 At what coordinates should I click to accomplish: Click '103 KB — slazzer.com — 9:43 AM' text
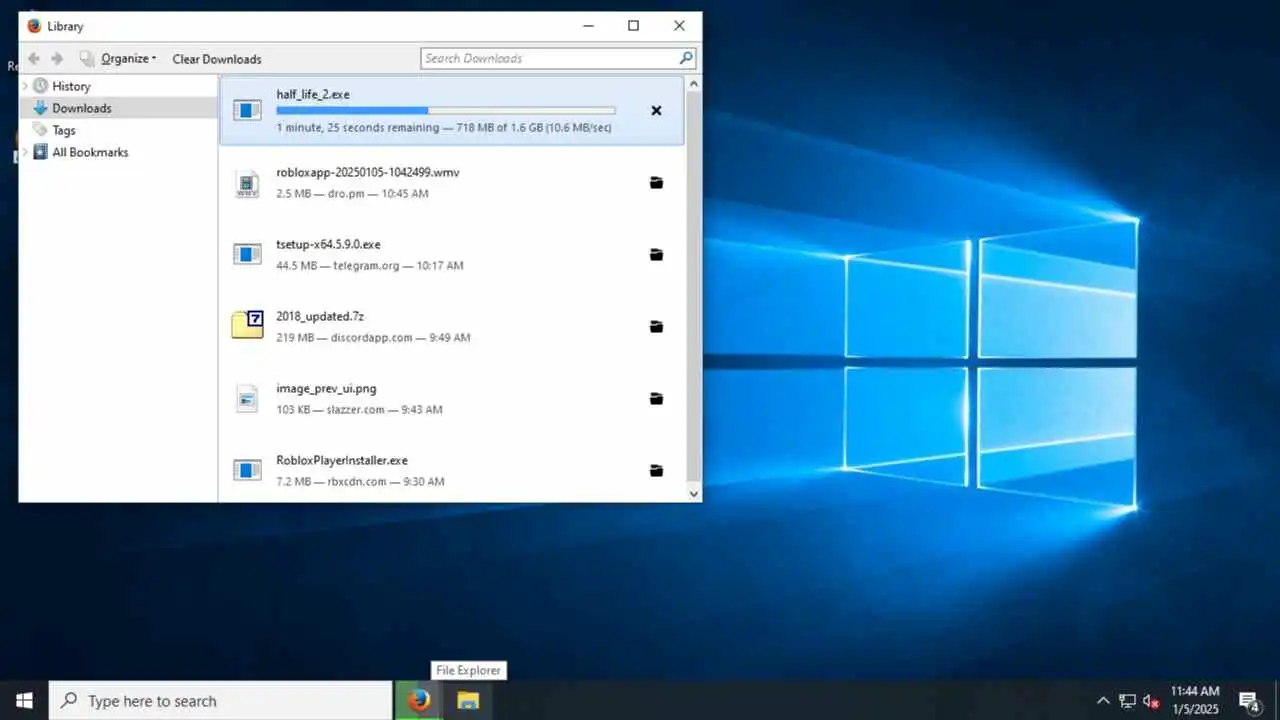click(x=359, y=409)
